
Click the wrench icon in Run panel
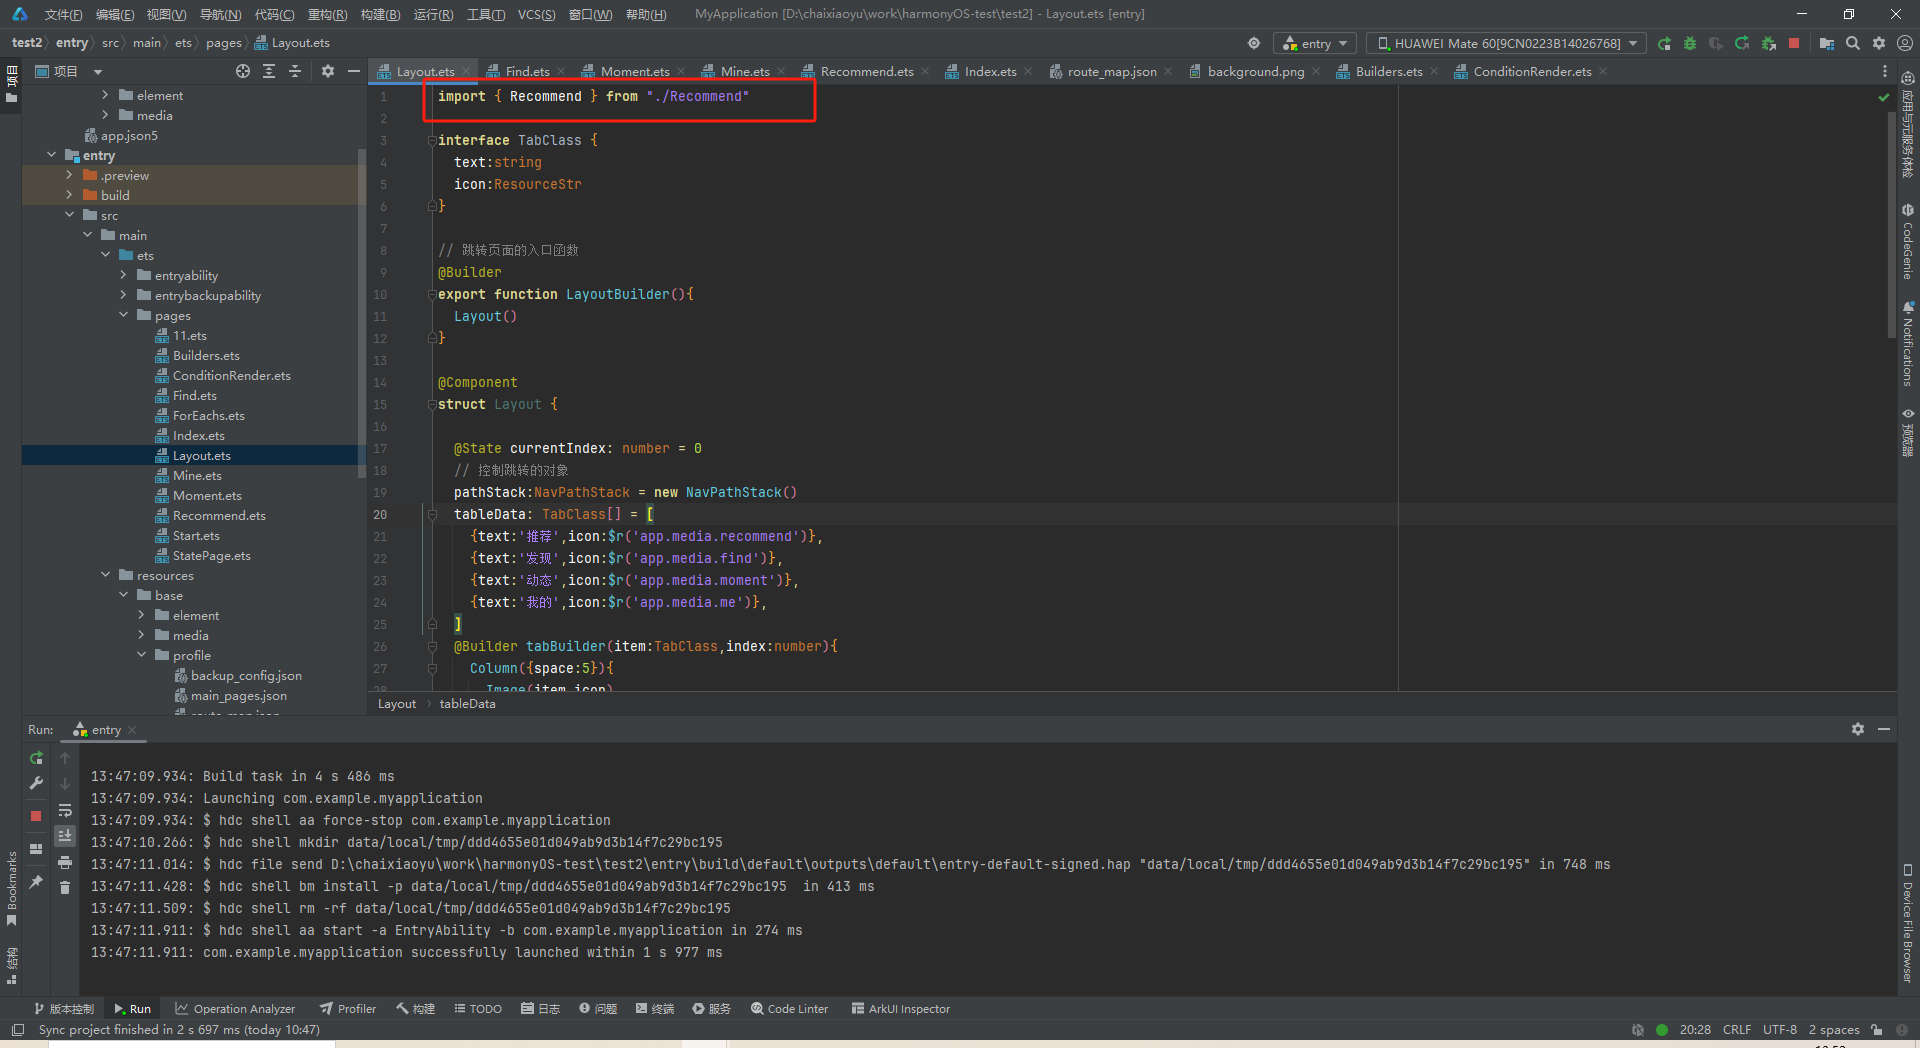click(36, 783)
